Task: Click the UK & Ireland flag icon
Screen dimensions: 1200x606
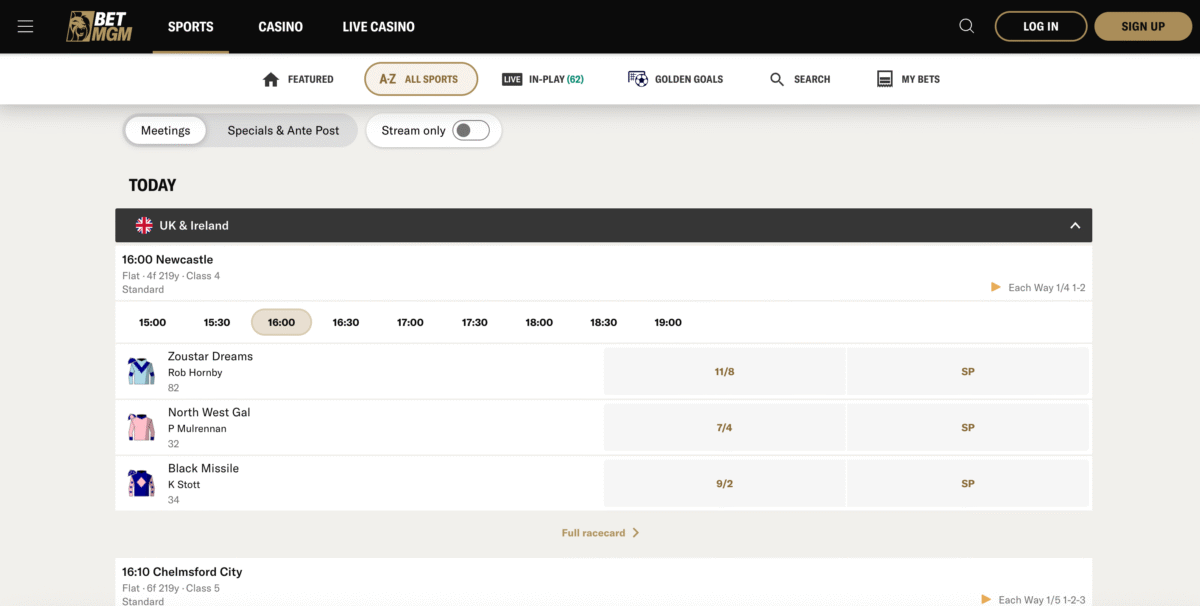Action: pyautogui.click(x=144, y=225)
